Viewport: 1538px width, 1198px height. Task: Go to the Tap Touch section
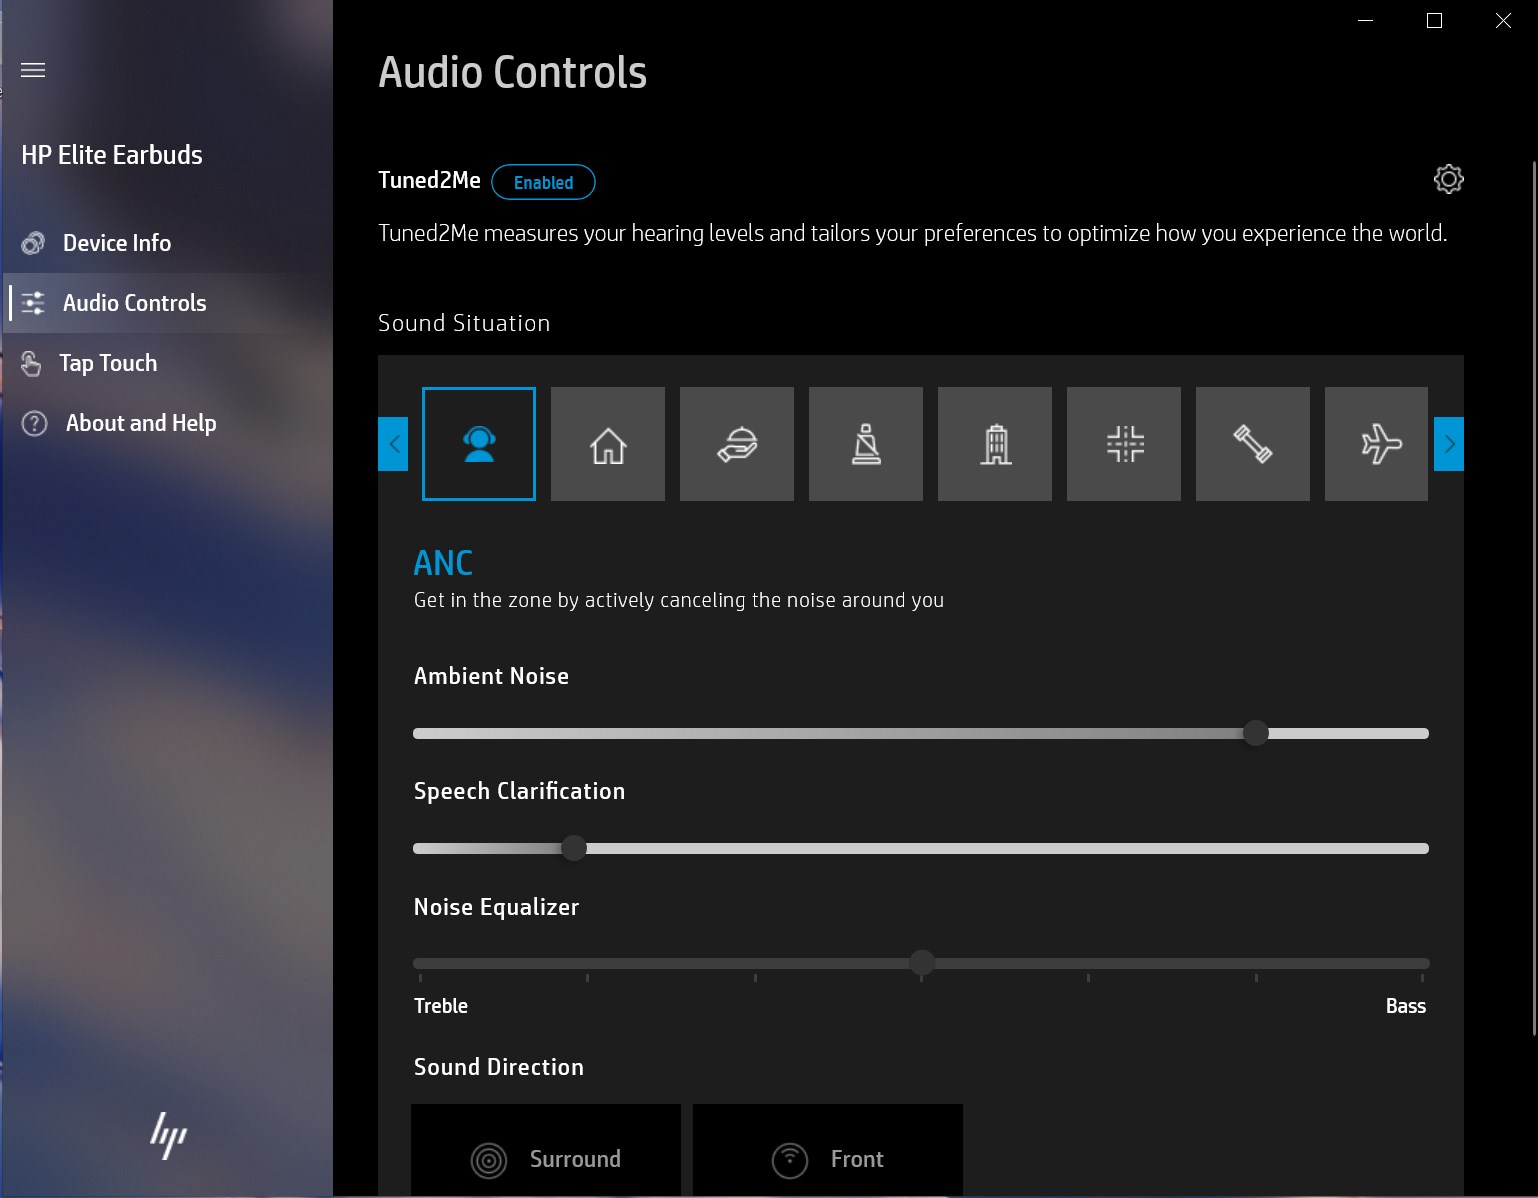tap(108, 363)
